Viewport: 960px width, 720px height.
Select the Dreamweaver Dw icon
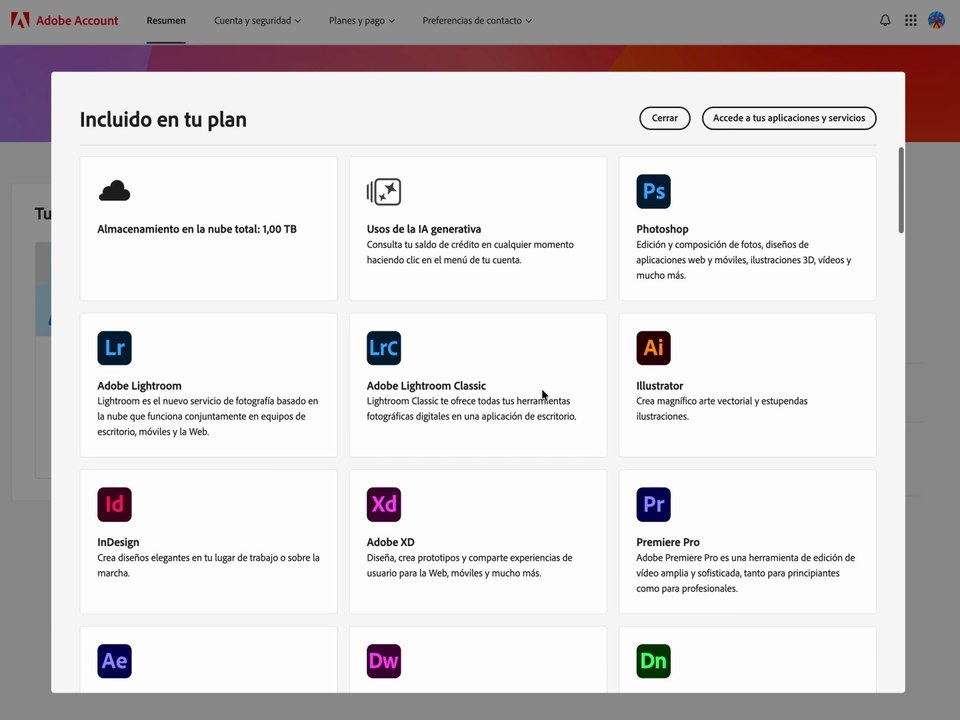384,661
